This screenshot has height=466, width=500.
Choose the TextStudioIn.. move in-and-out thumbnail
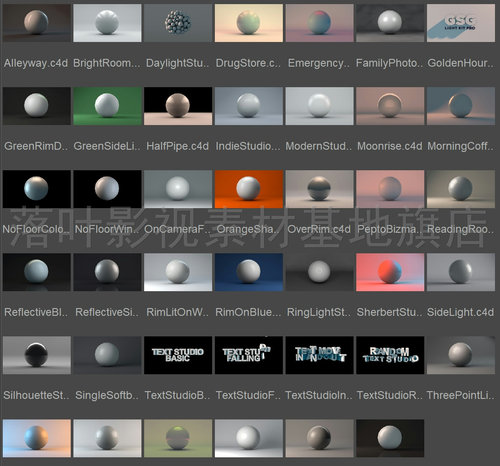(319, 355)
